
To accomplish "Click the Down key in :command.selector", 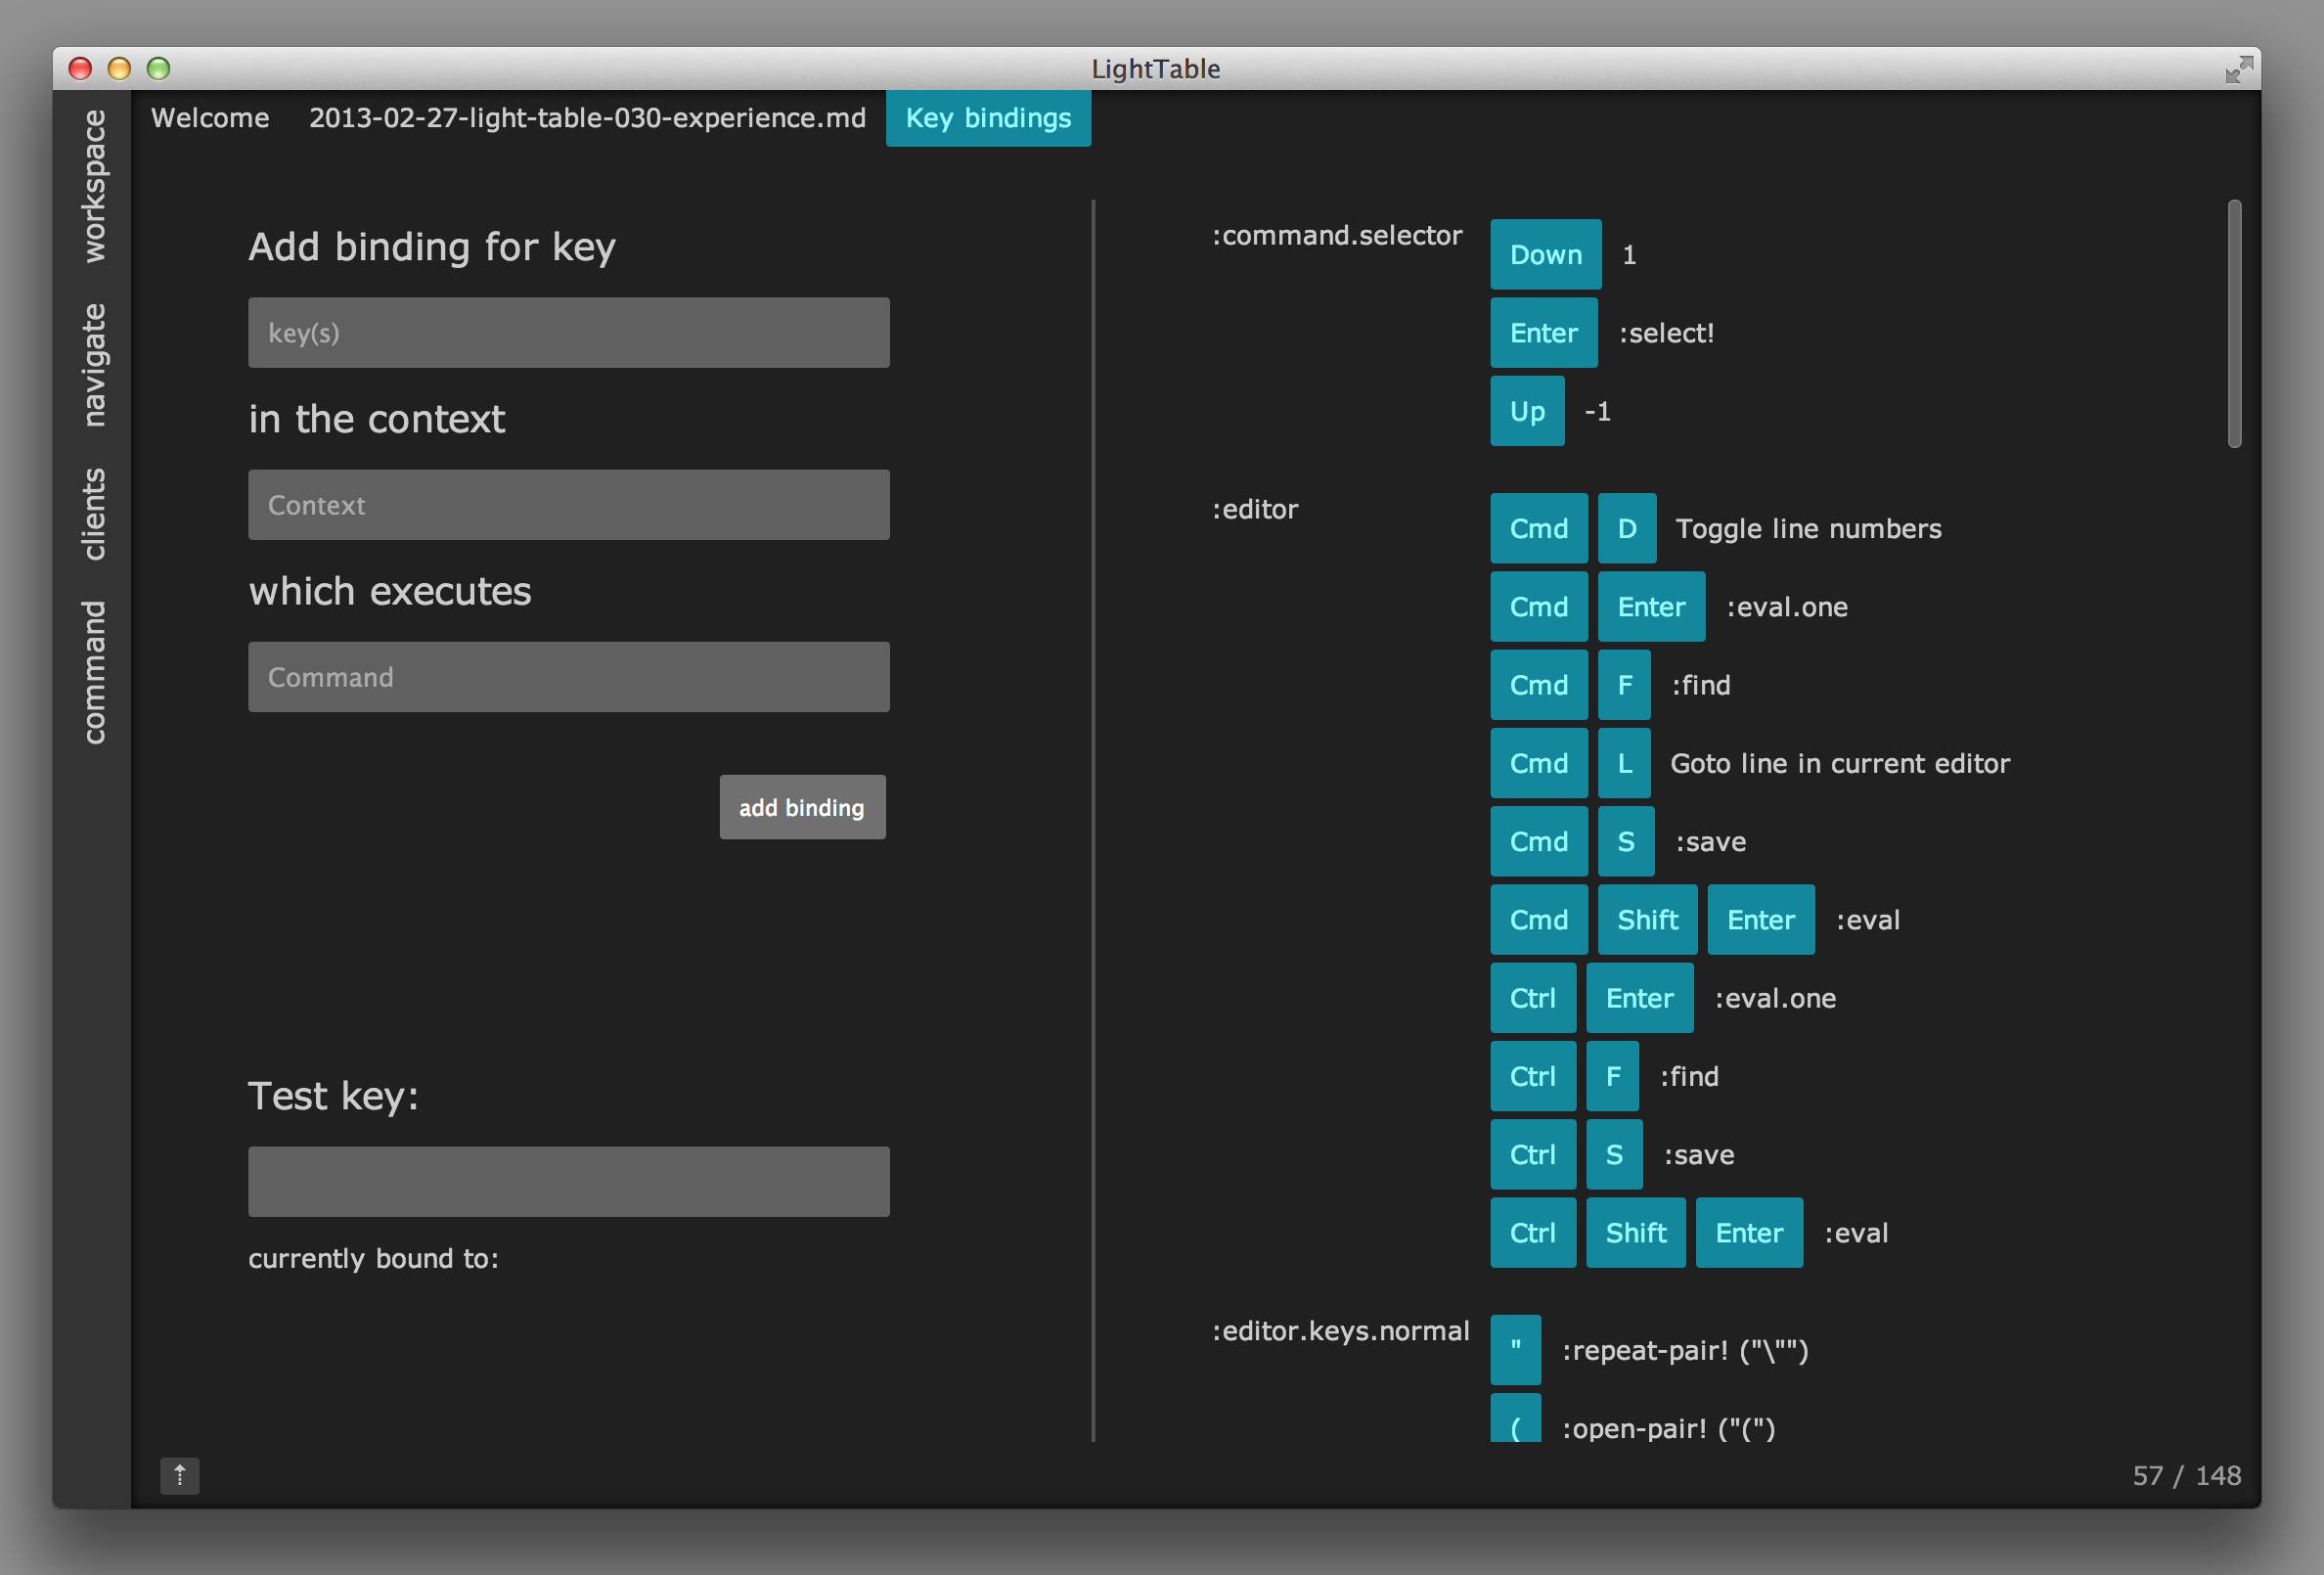I will [x=1546, y=254].
